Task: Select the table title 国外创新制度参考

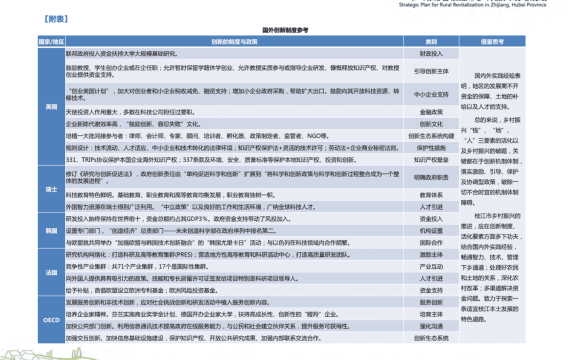Action: (285, 30)
